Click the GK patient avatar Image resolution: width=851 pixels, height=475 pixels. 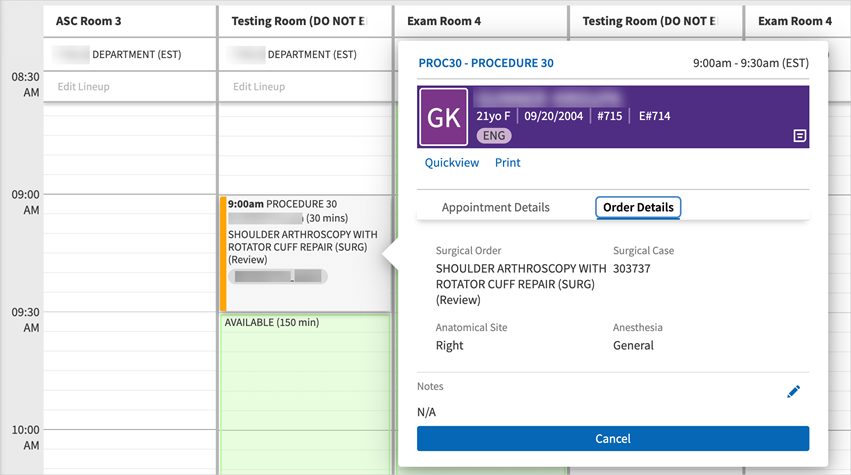click(x=444, y=117)
